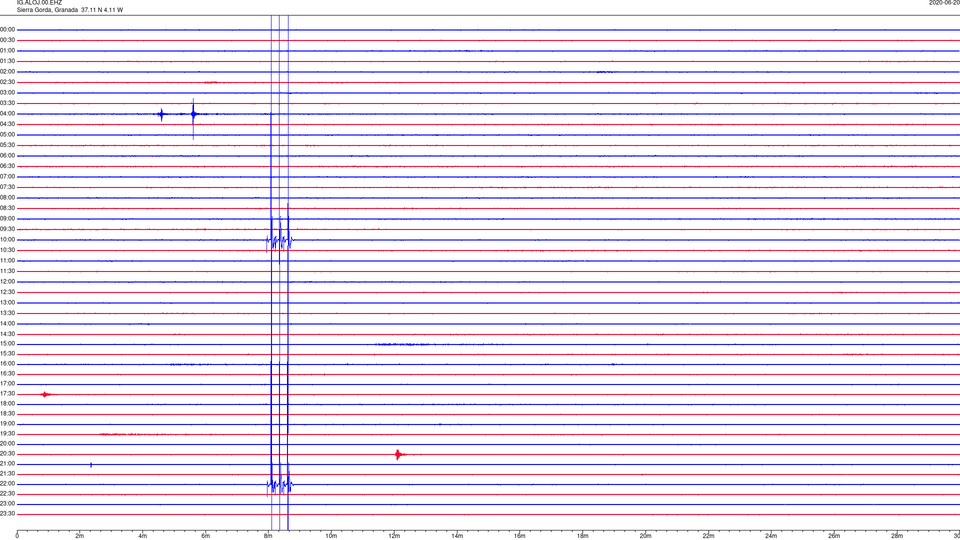The width and height of the screenshot is (960, 540).
Task: Click the 8m tick on the minute axis
Action: [x=268, y=536]
